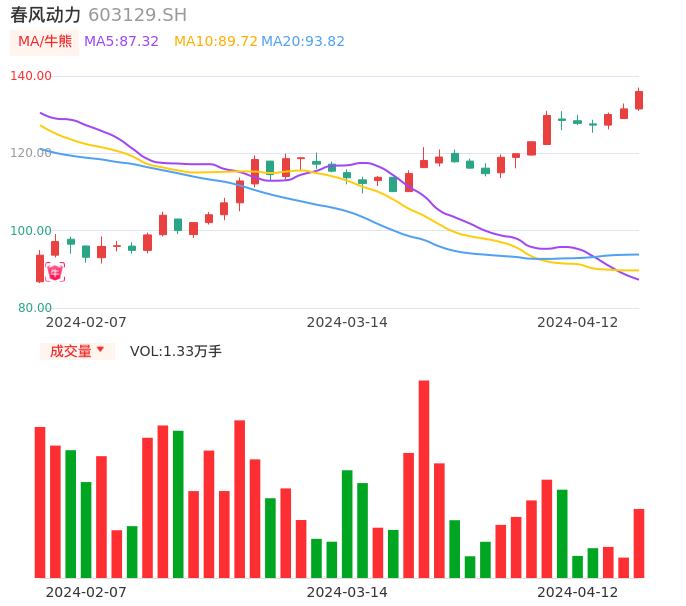Image resolution: width=686 pixels, height=606 pixels.
Task: Click the VOL:1.33万手 volume readout
Action: pos(176,351)
